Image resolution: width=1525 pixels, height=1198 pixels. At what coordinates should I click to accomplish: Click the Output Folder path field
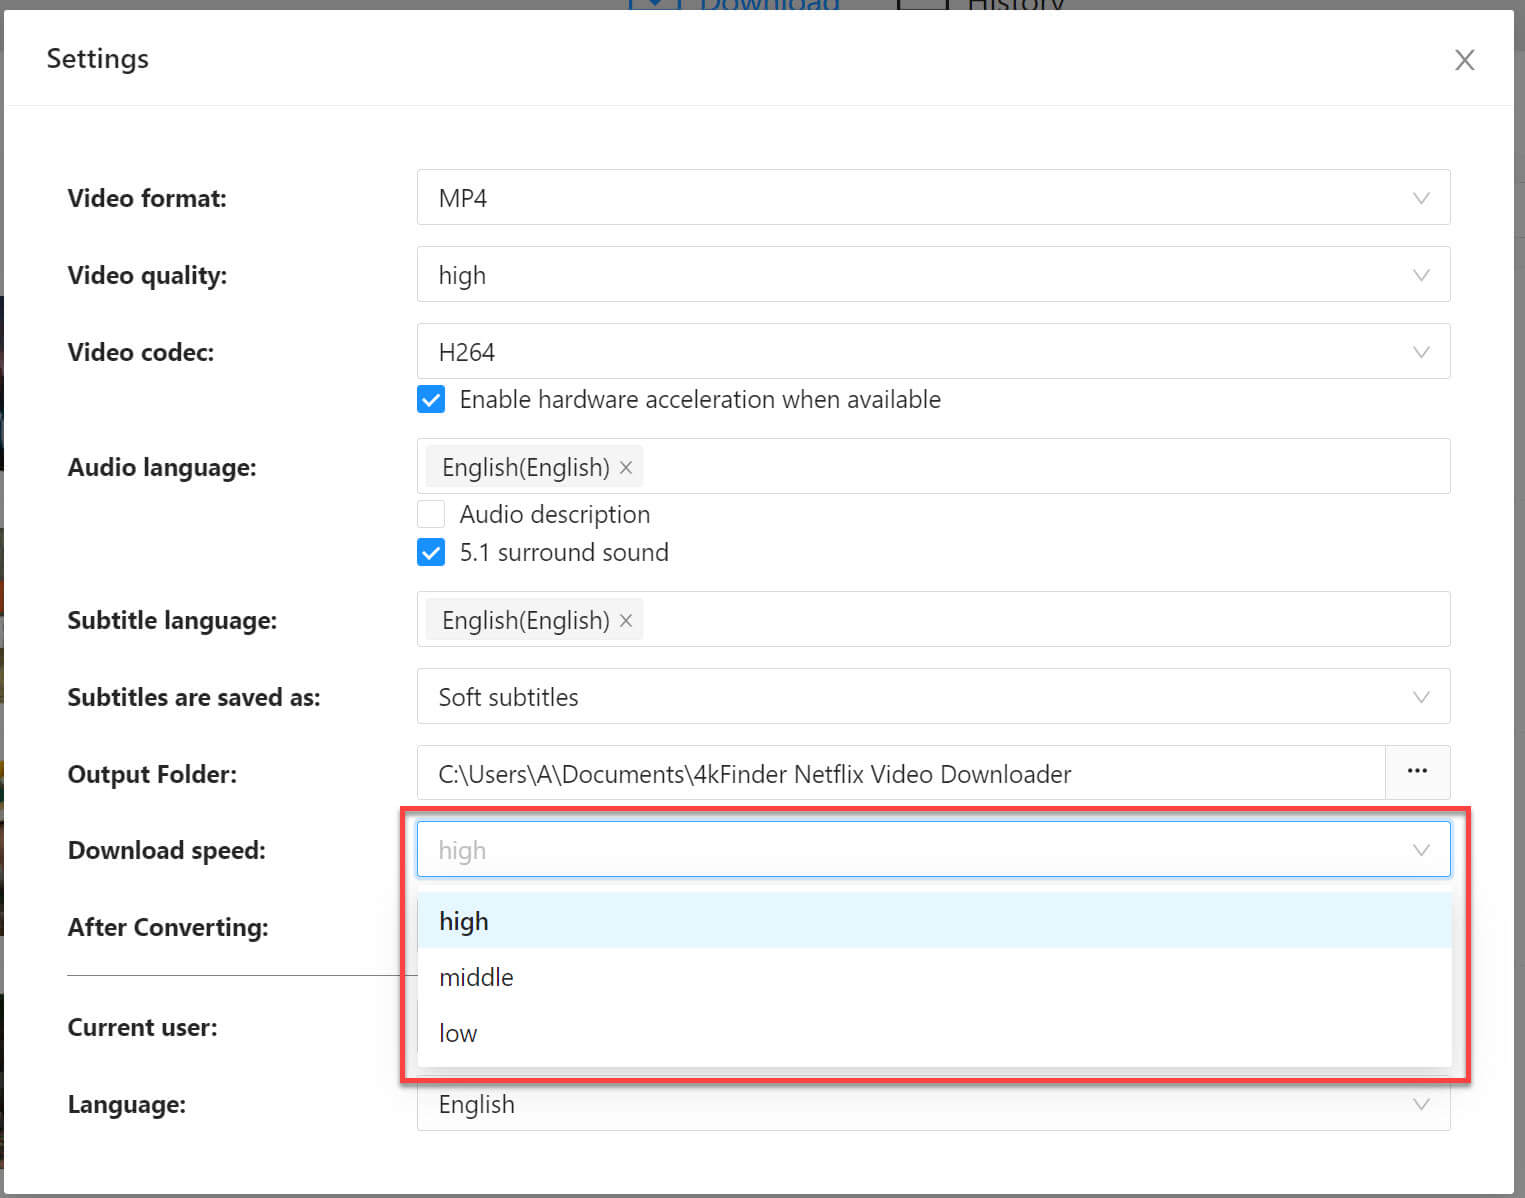point(901,773)
